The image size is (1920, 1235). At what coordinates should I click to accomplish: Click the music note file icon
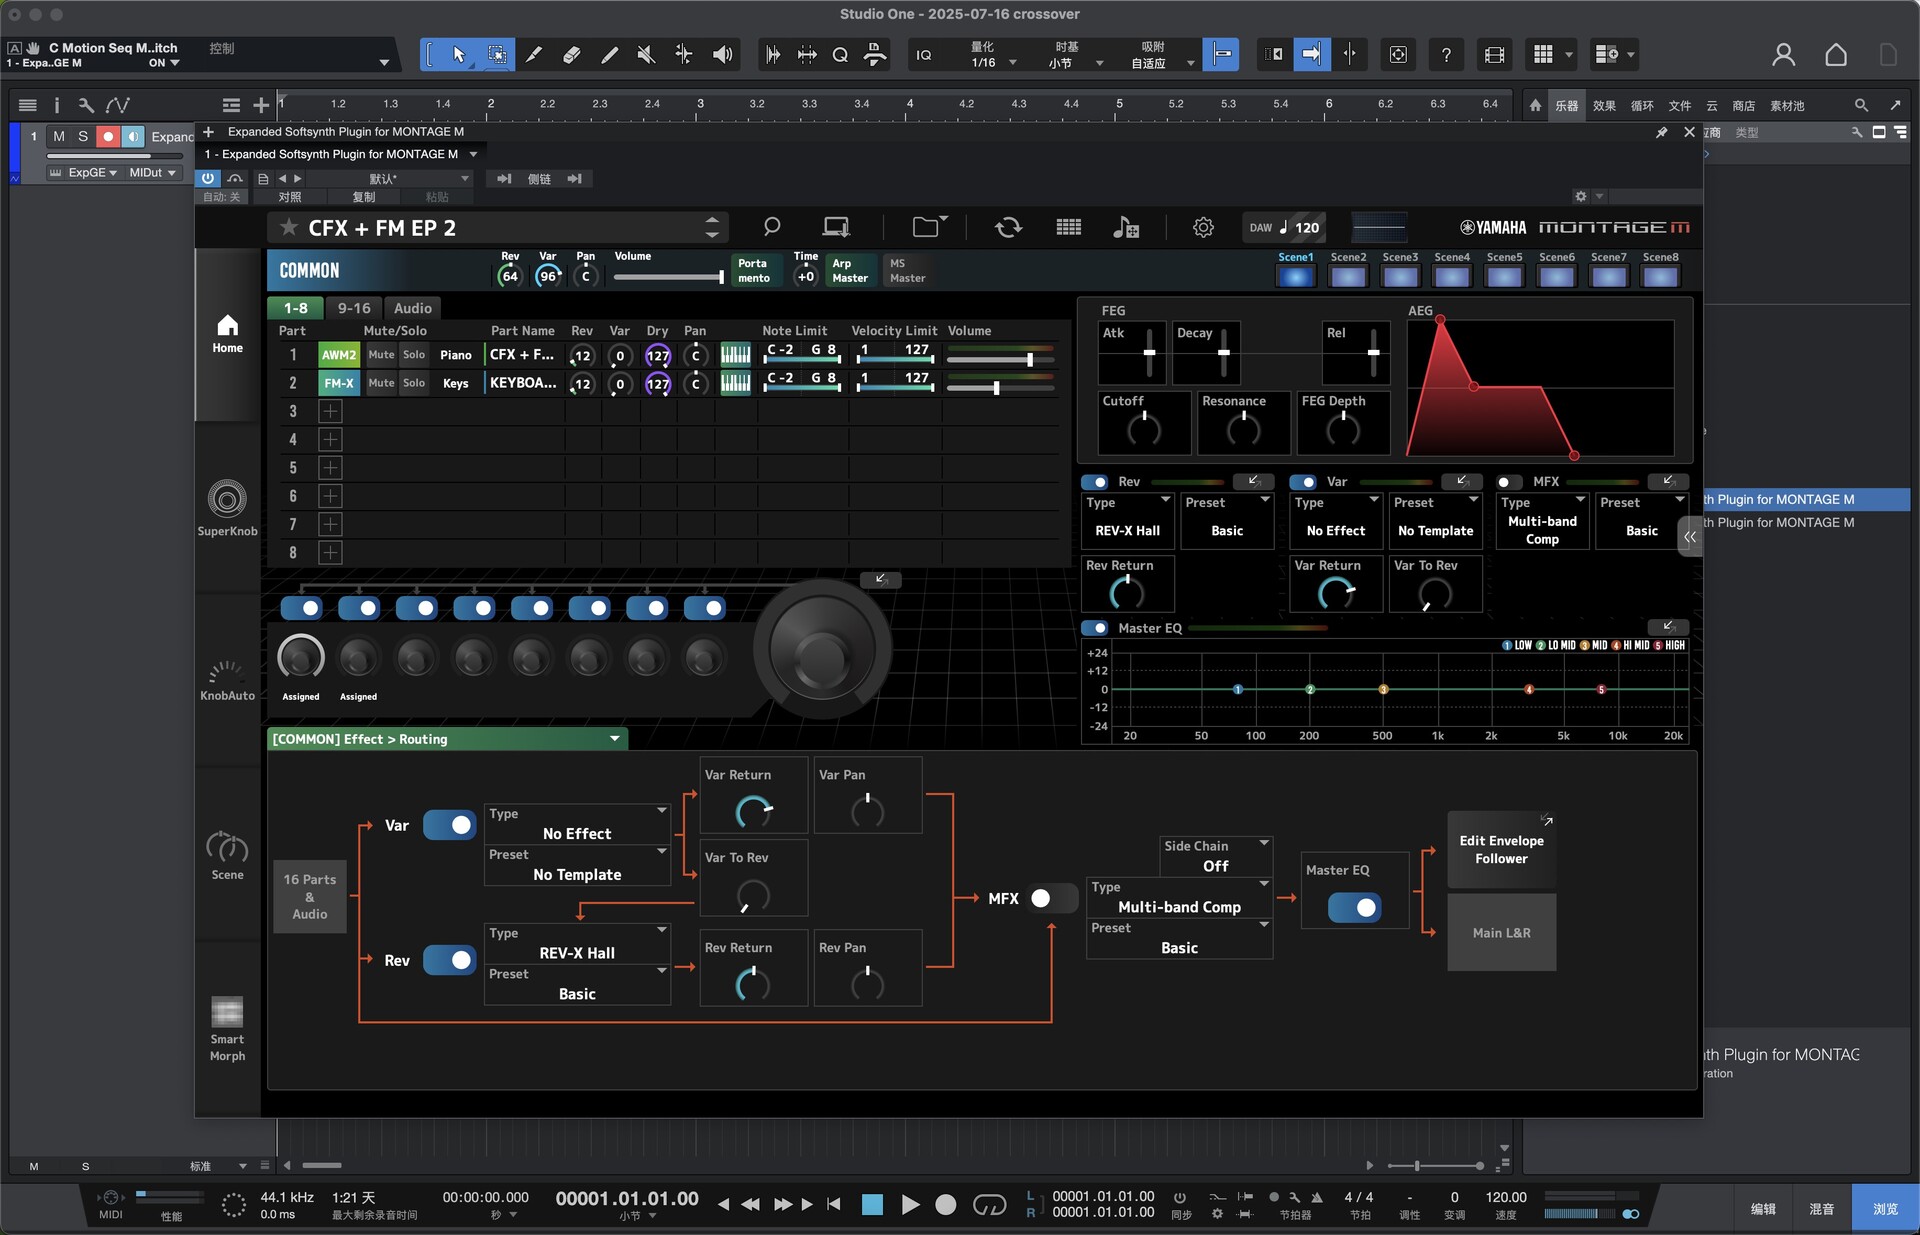coord(1126,228)
